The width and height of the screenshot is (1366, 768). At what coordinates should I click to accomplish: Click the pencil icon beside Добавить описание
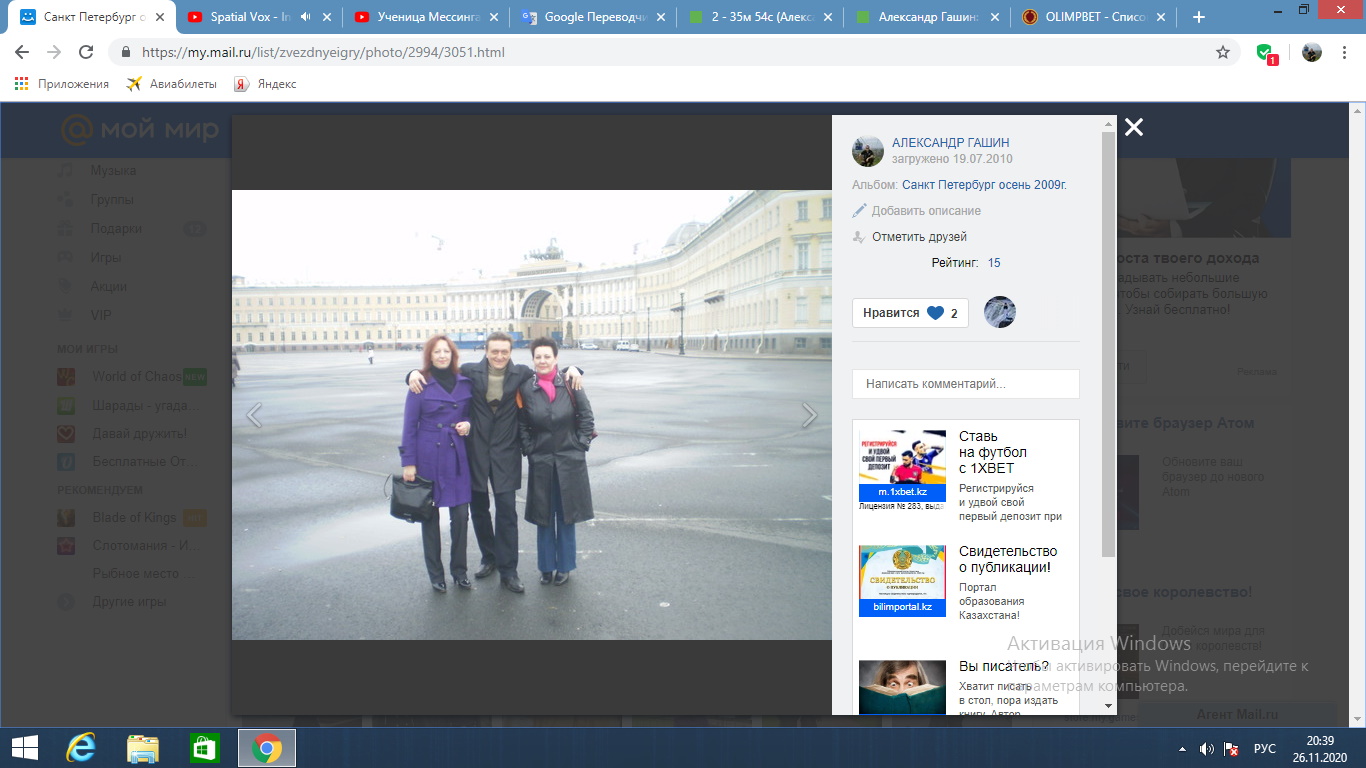pyautogui.click(x=859, y=211)
